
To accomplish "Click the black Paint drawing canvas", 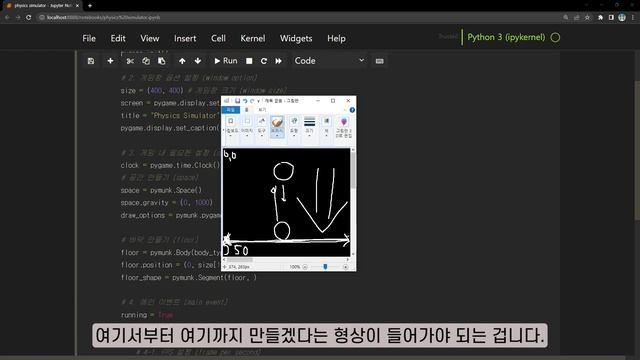I will pos(286,202).
